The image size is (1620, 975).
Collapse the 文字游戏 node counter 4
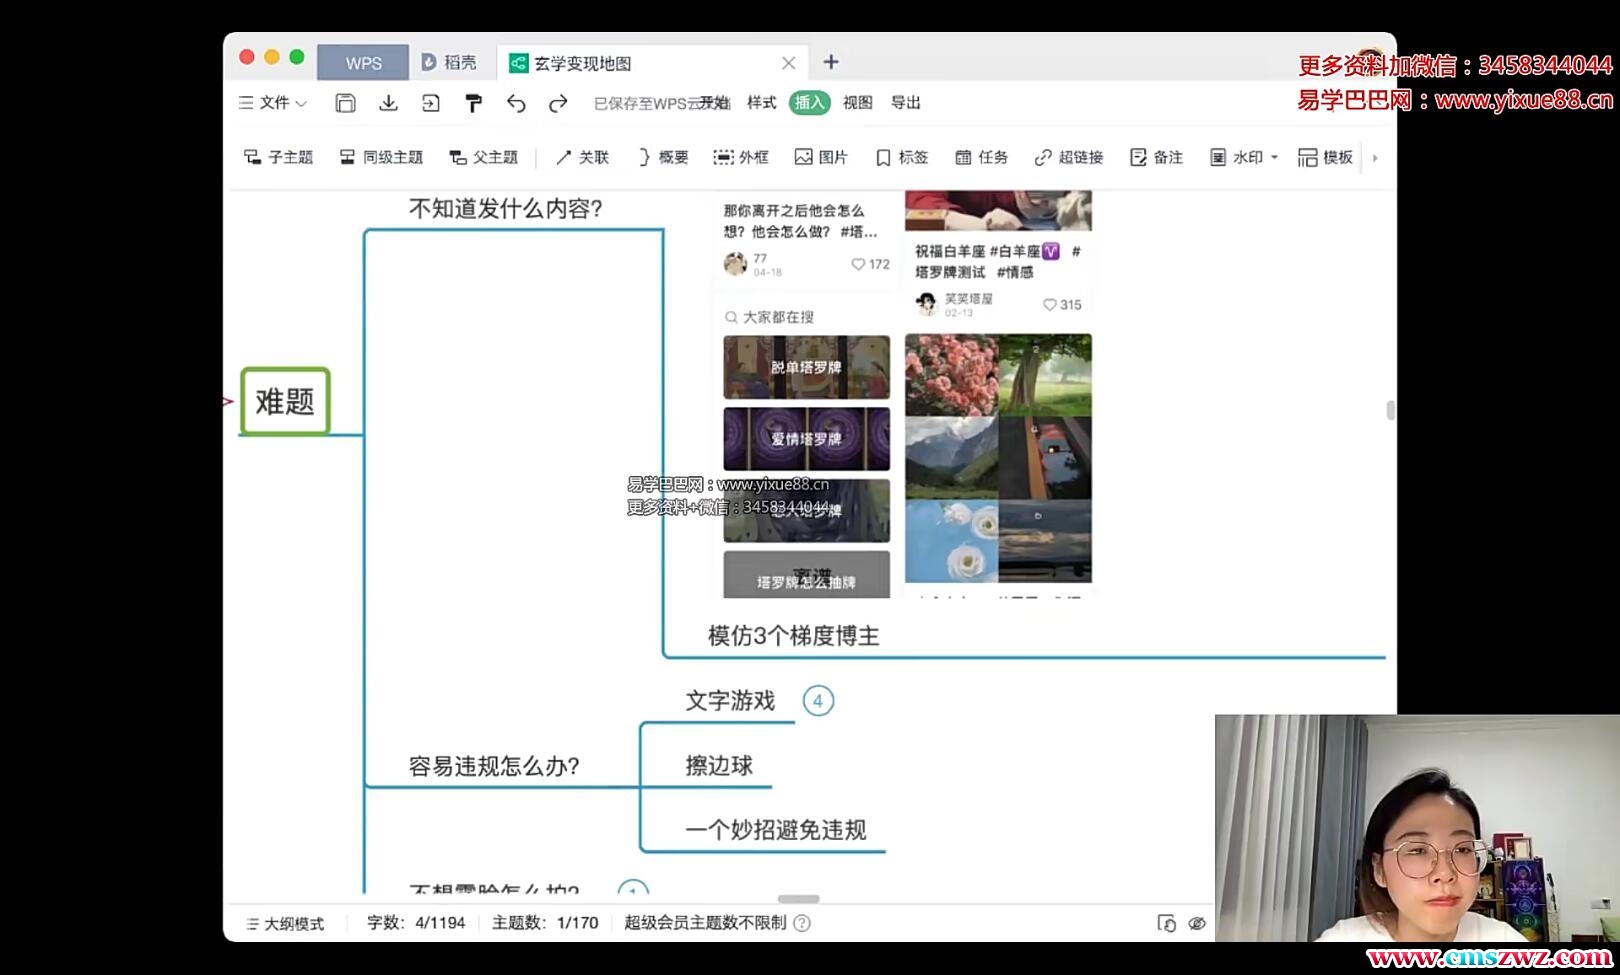click(818, 701)
